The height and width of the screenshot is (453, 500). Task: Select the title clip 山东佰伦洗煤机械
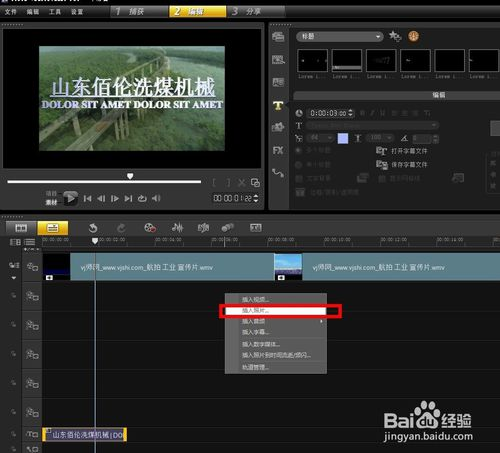pyautogui.click(x=85, y=435)
